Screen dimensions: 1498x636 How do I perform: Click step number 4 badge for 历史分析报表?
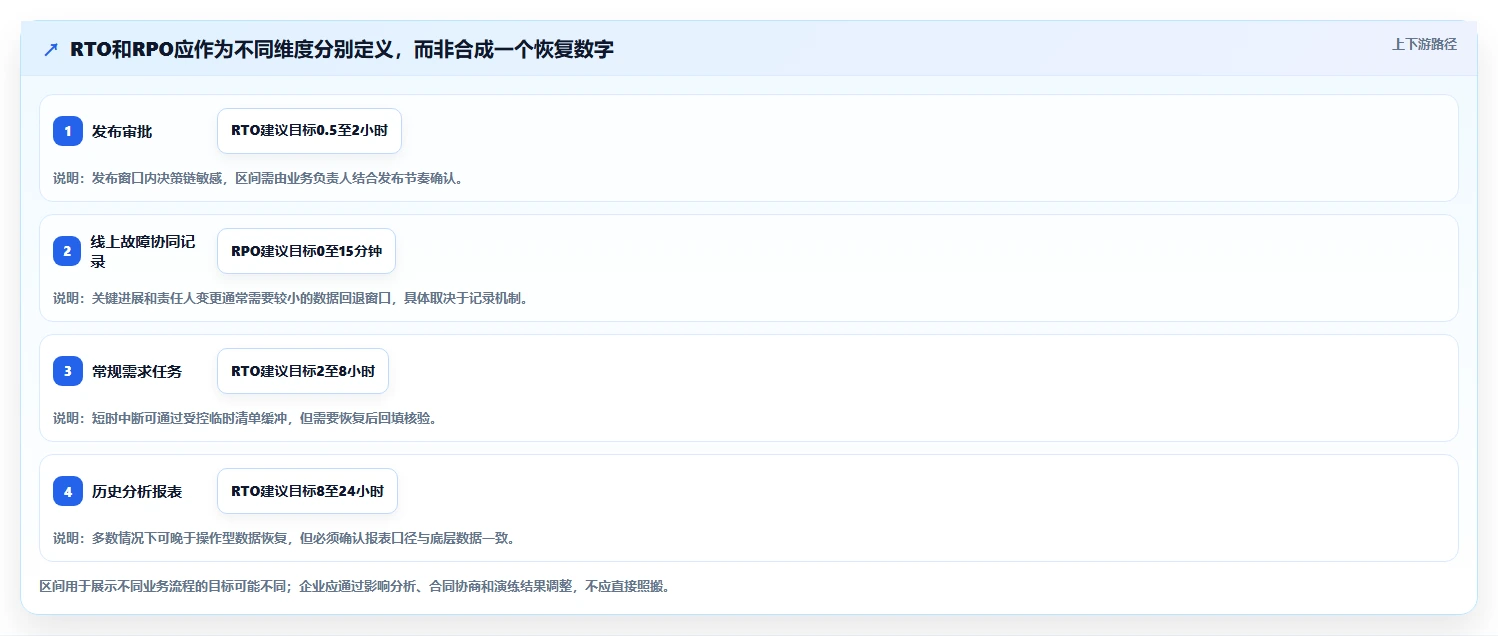pyautogui.click(x=68, y=491)
